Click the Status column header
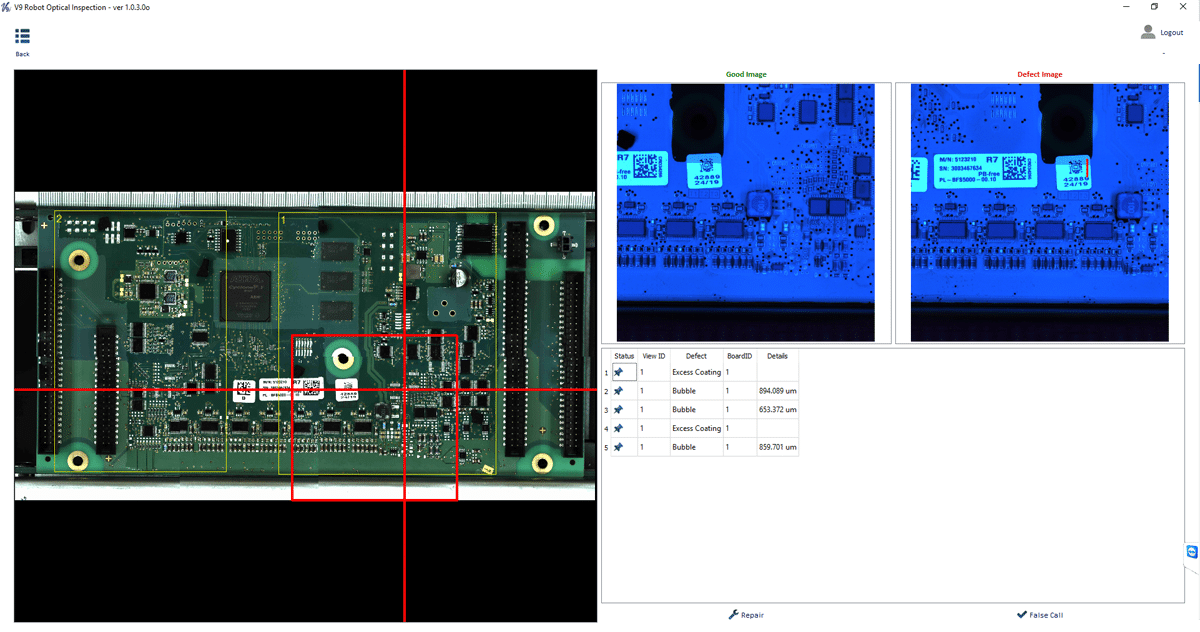The image size is (1200, 632). click(x=623, y=355)
